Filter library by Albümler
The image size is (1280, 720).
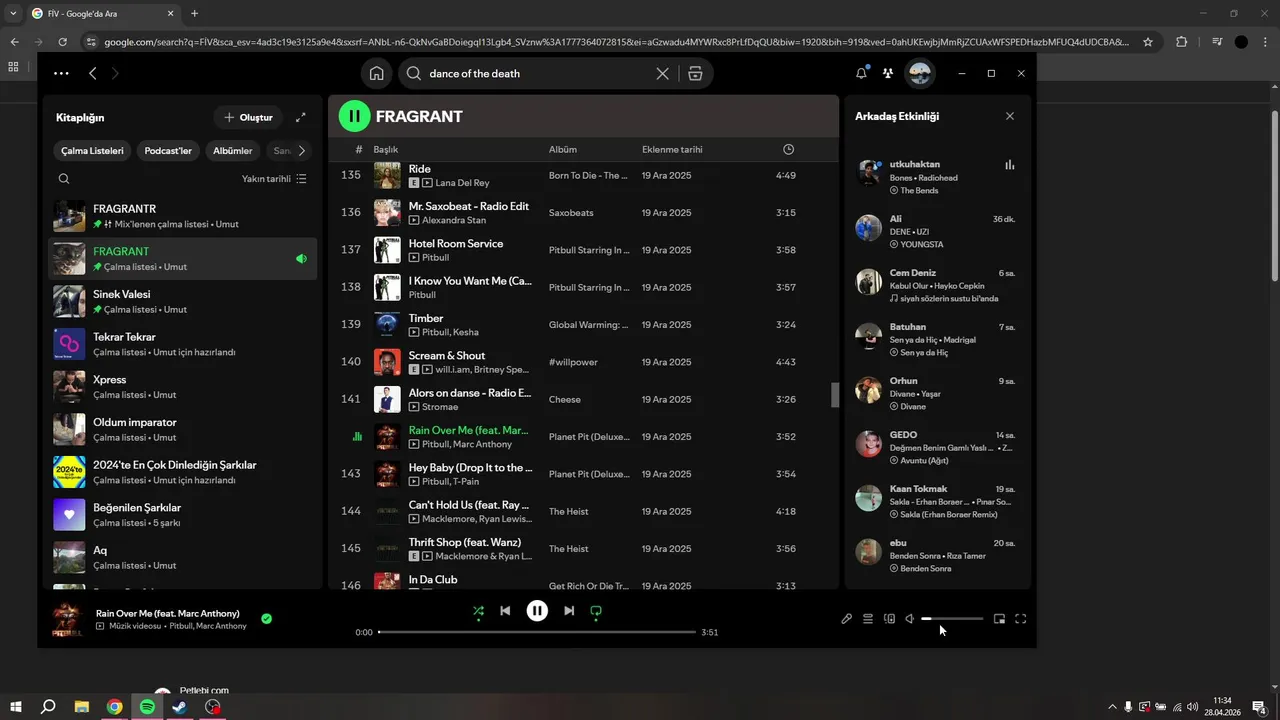coord(232,151)
